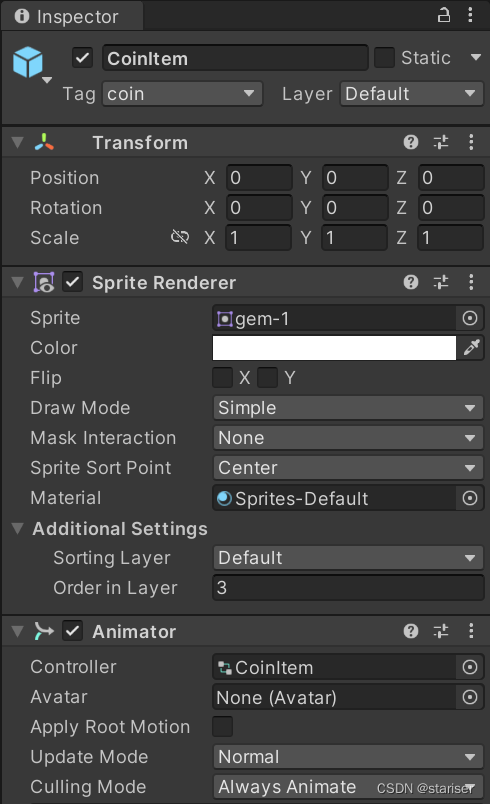
Task: Open the Inspector panel kebab menu
Action: click(x=471, y=15)
